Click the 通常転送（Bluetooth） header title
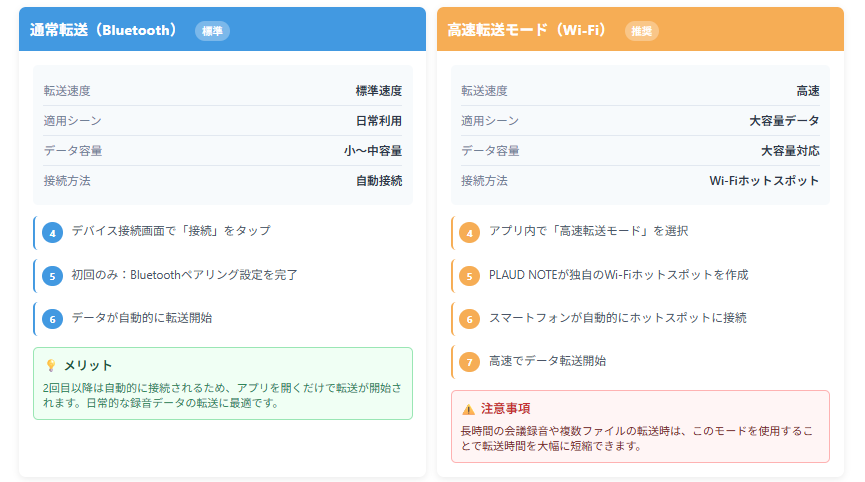This screenshot has height=482, width=865. tap(103, 30)
